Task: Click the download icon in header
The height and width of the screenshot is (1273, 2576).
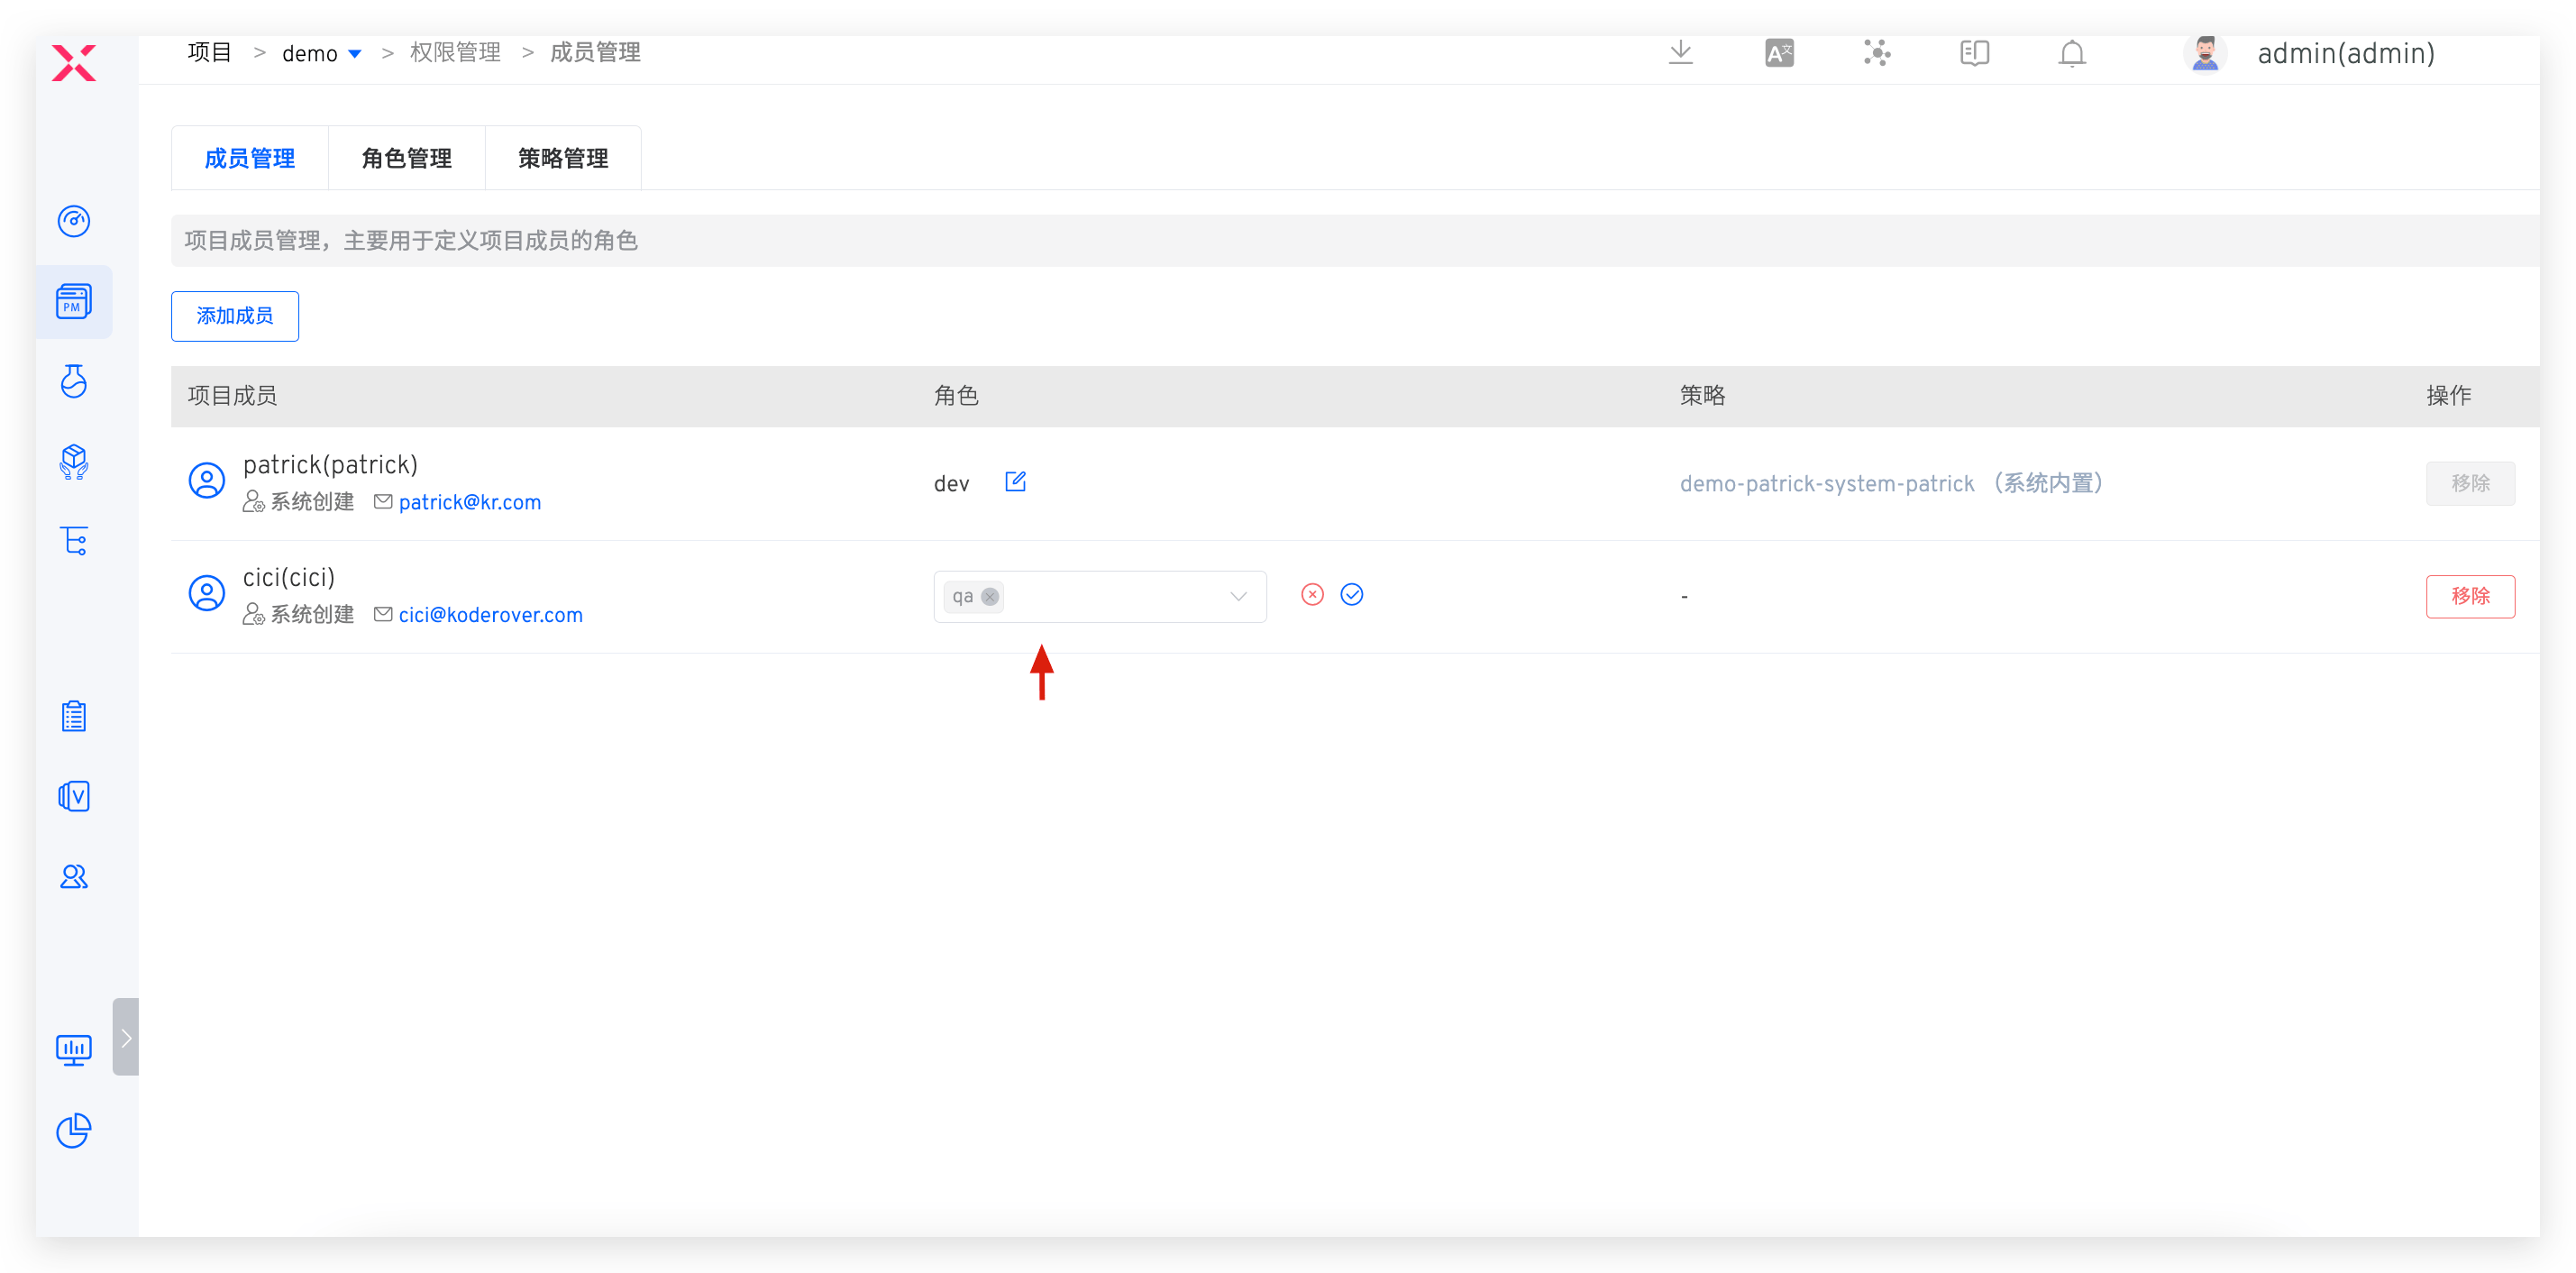Action: click(x=1680, y=53)
